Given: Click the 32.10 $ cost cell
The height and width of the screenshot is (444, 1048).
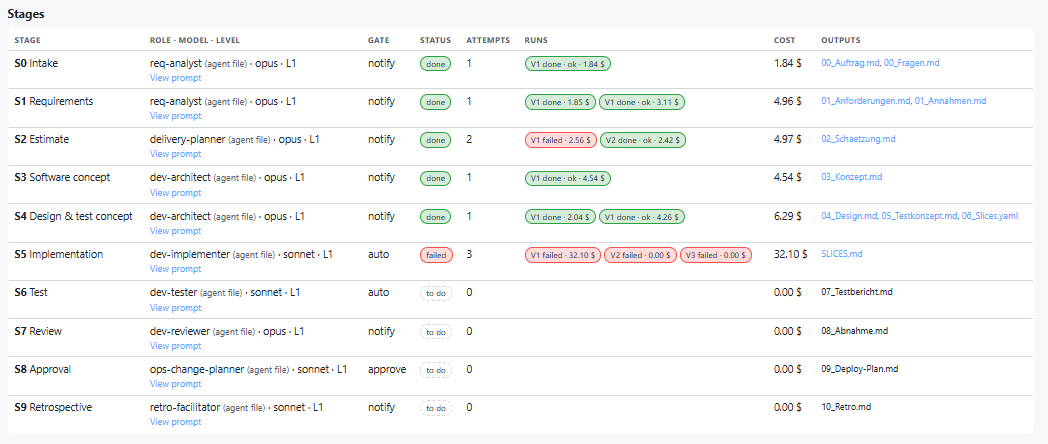Looking at the screenshot, I should point(791,254).
